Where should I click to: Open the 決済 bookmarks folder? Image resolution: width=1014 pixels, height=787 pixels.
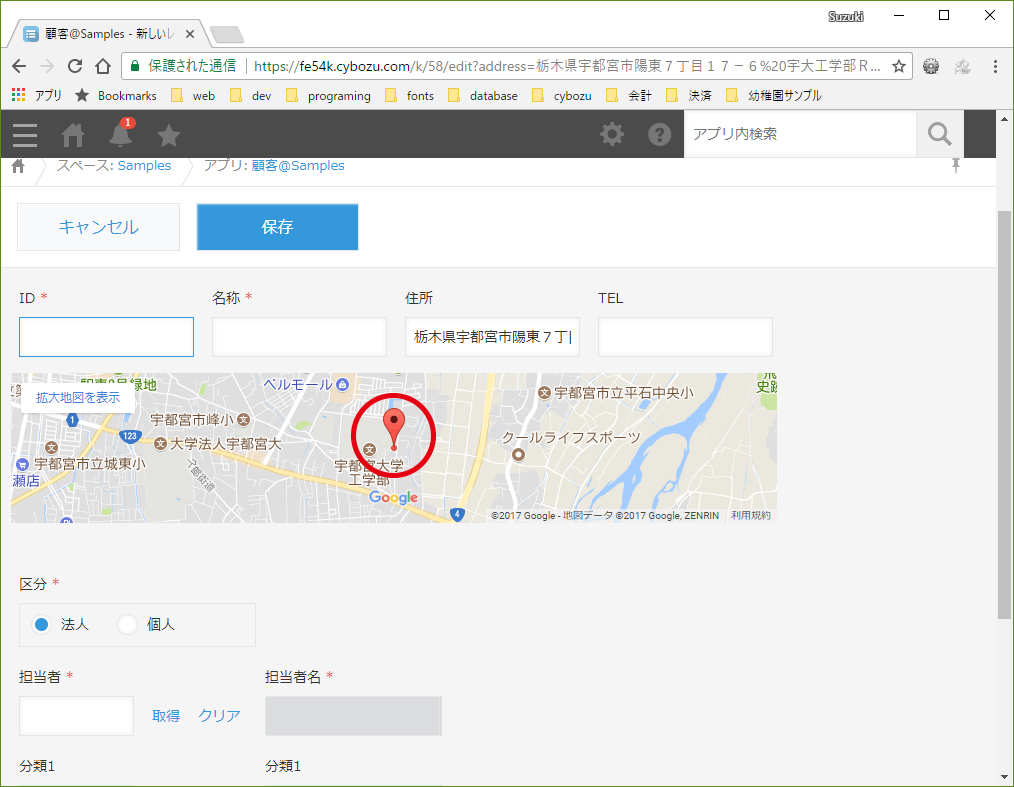click(x=689, y=96)
